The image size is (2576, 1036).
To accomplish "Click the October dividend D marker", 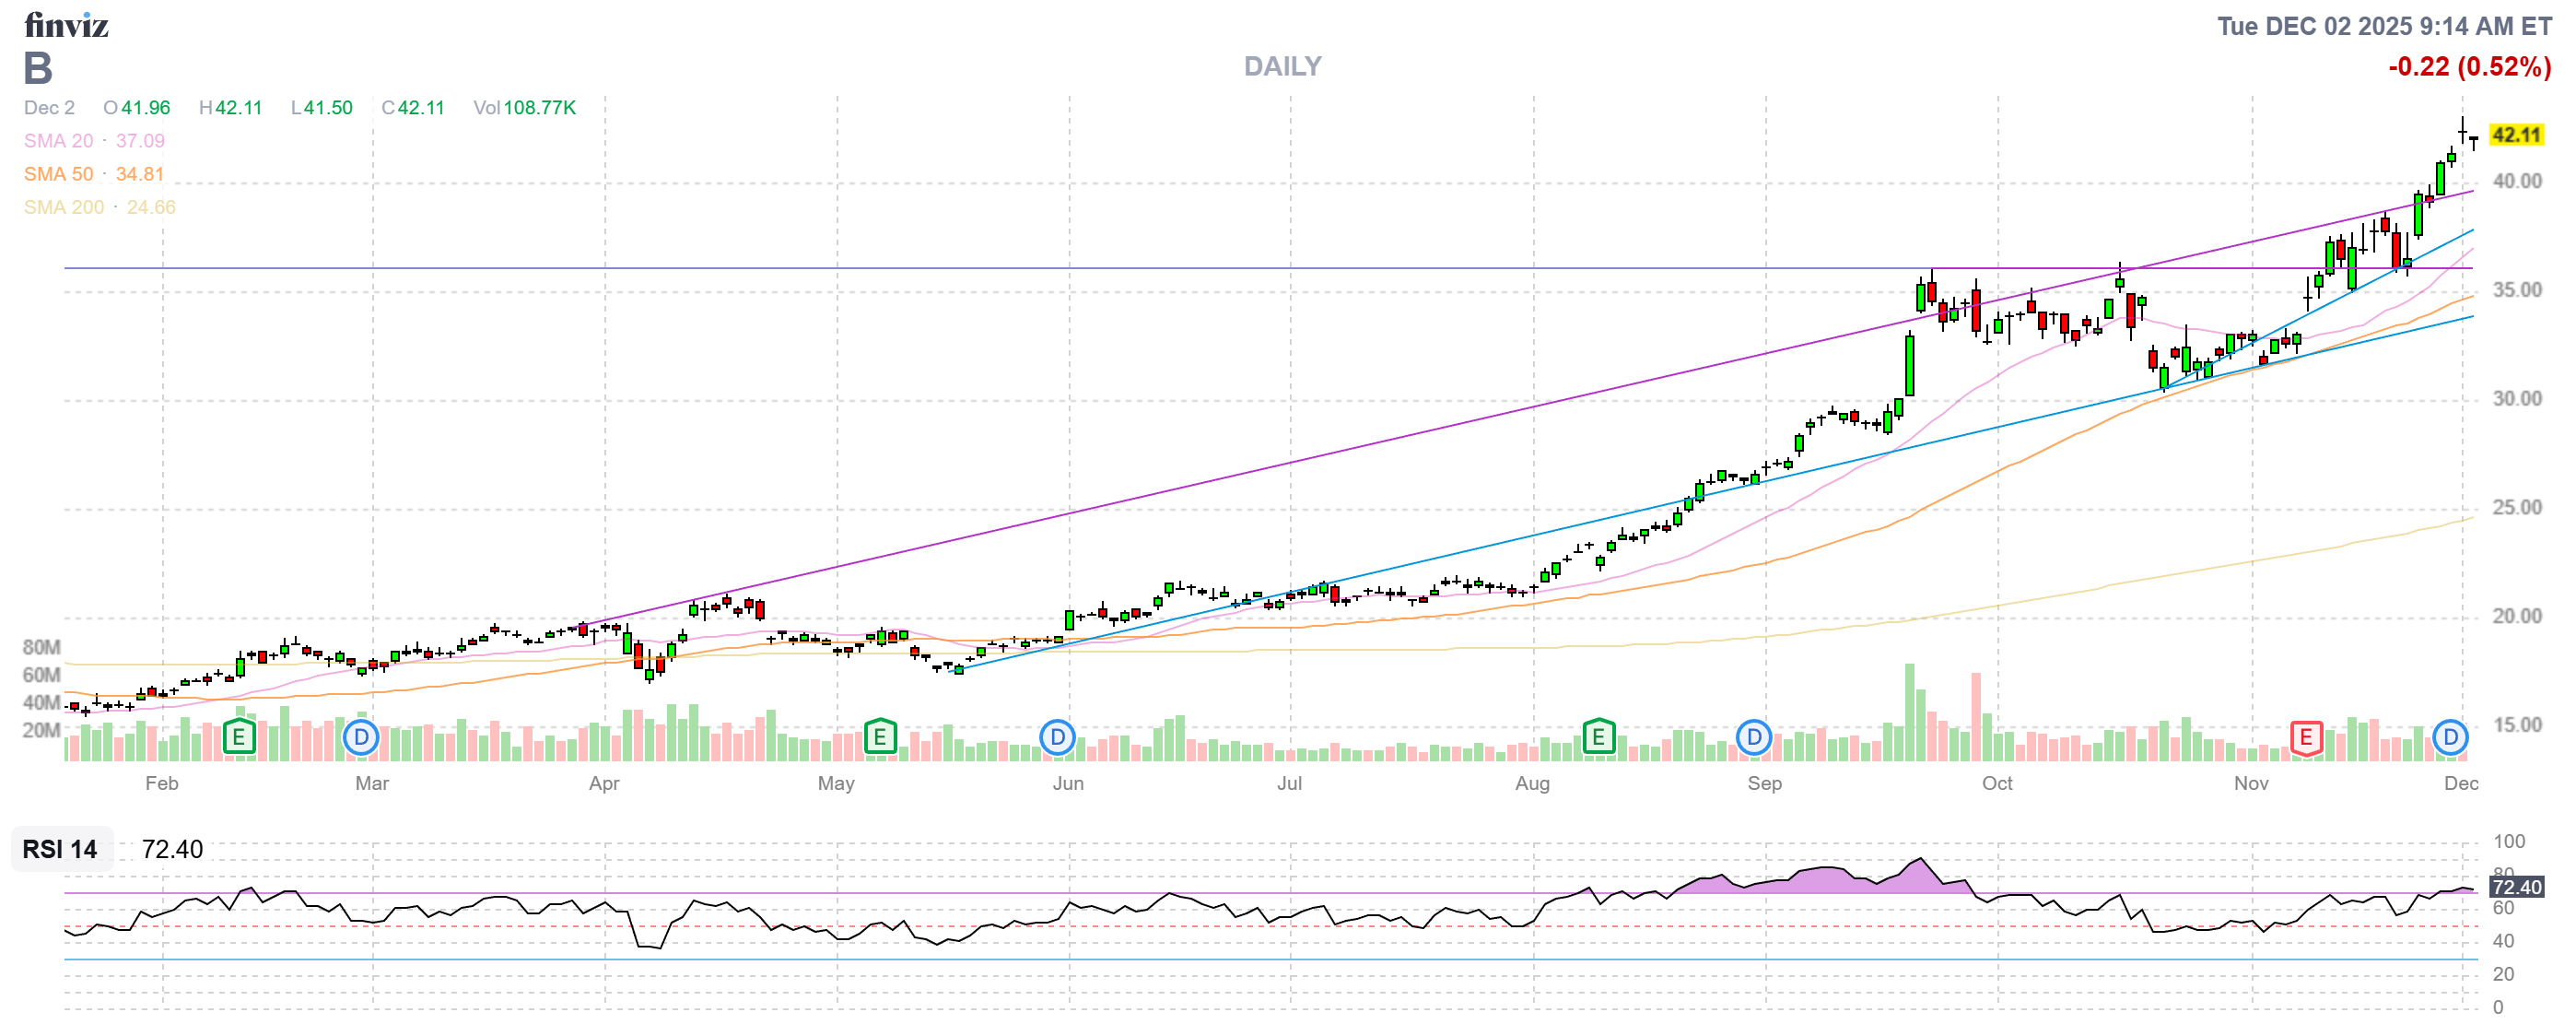I will [x=1753, y=737].
